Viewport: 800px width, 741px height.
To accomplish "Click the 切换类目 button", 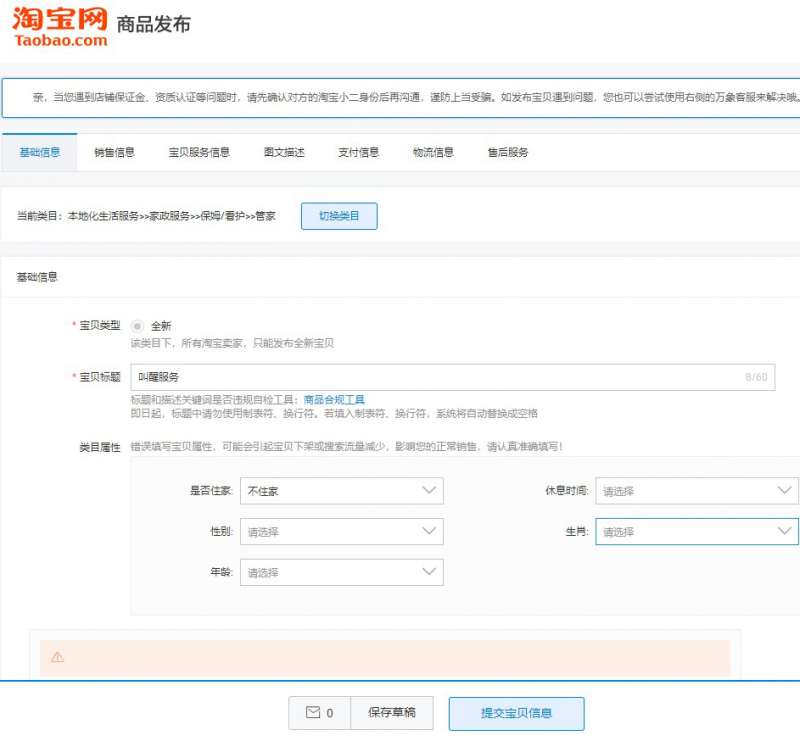I will click(x=339, y=216).
